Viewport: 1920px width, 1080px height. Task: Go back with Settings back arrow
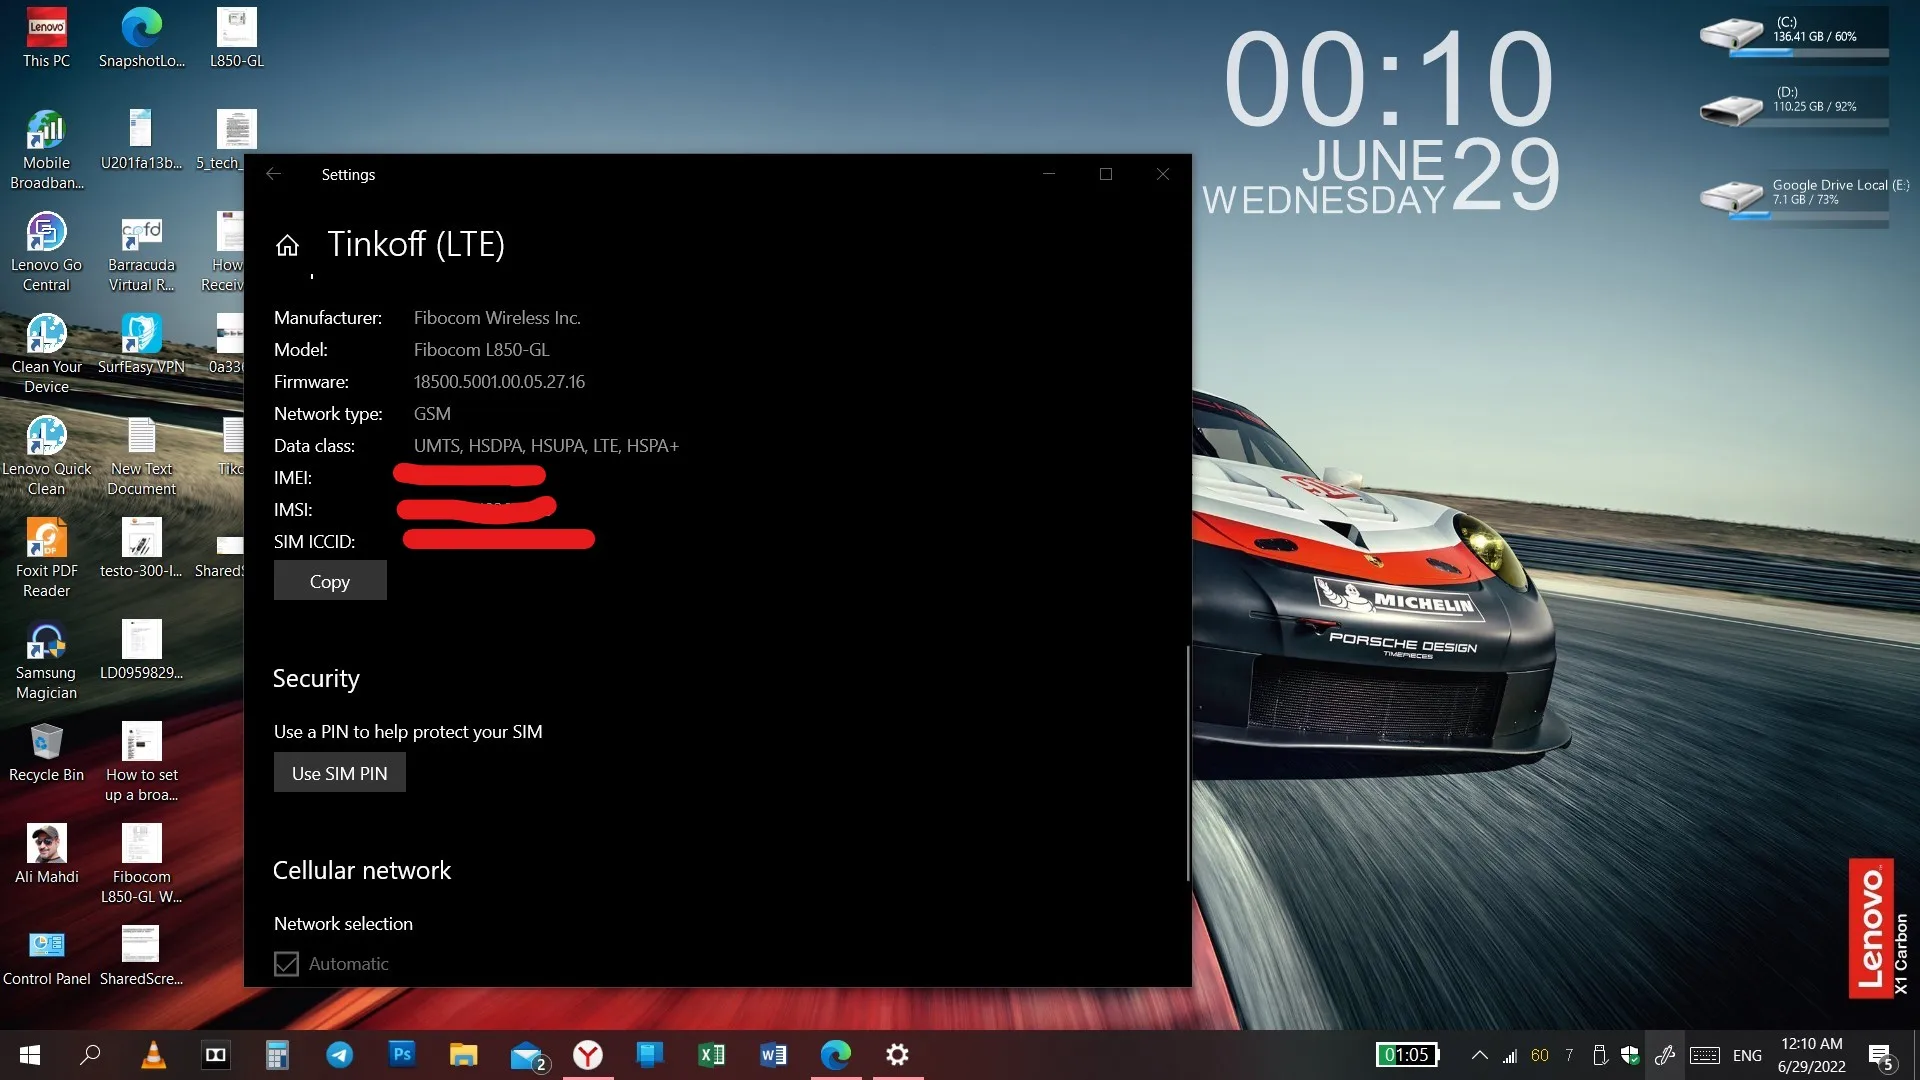tap(273, 174)
